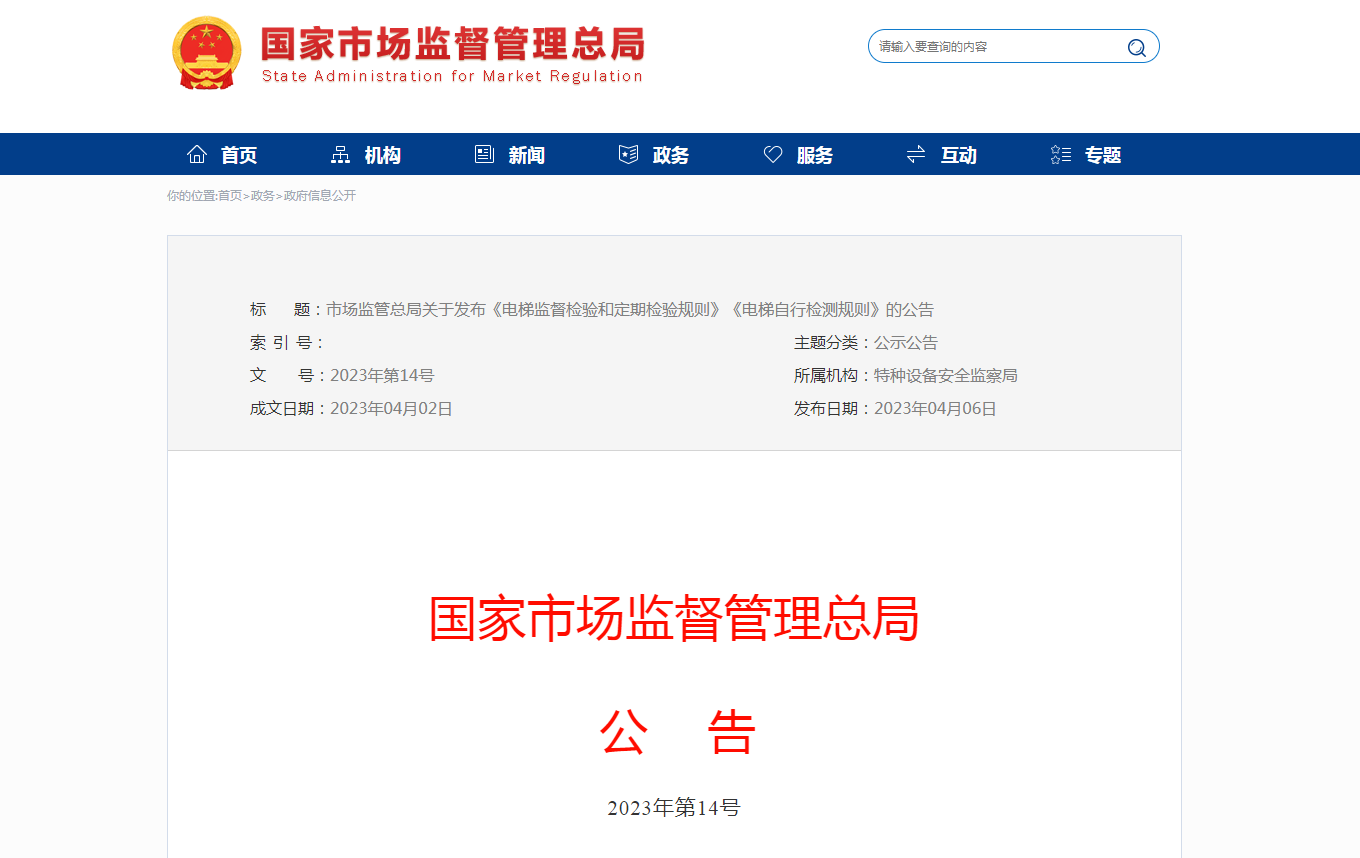Click the red heading 国家市场监督管理总局
Image resolution: width=1360 pixels, height=858 pixels.
click(674, 619)
